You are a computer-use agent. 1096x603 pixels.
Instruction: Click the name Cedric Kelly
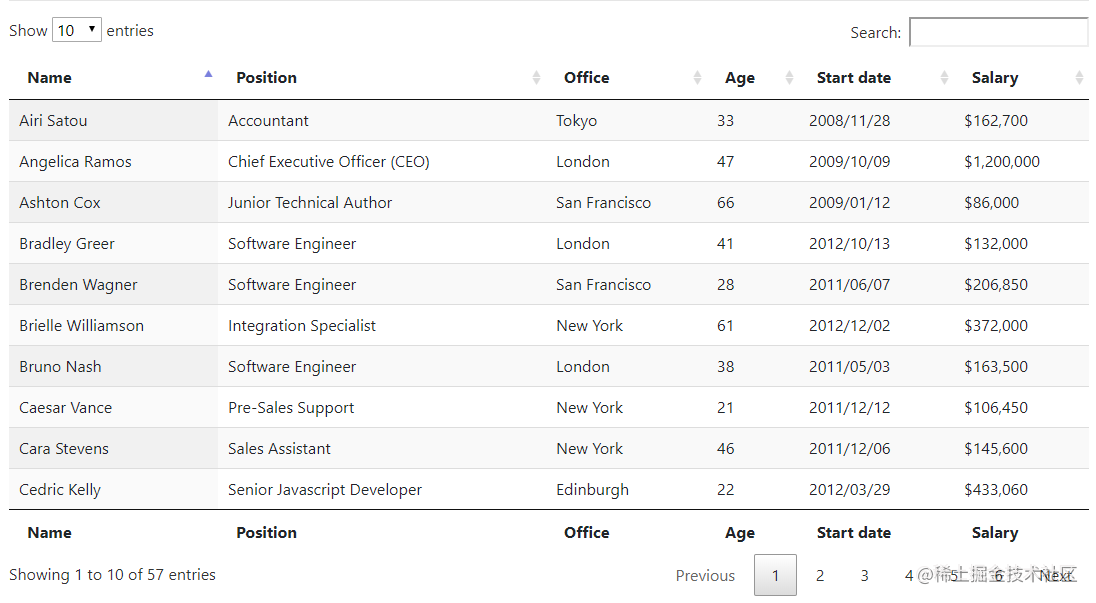click(x=60, y=490)
